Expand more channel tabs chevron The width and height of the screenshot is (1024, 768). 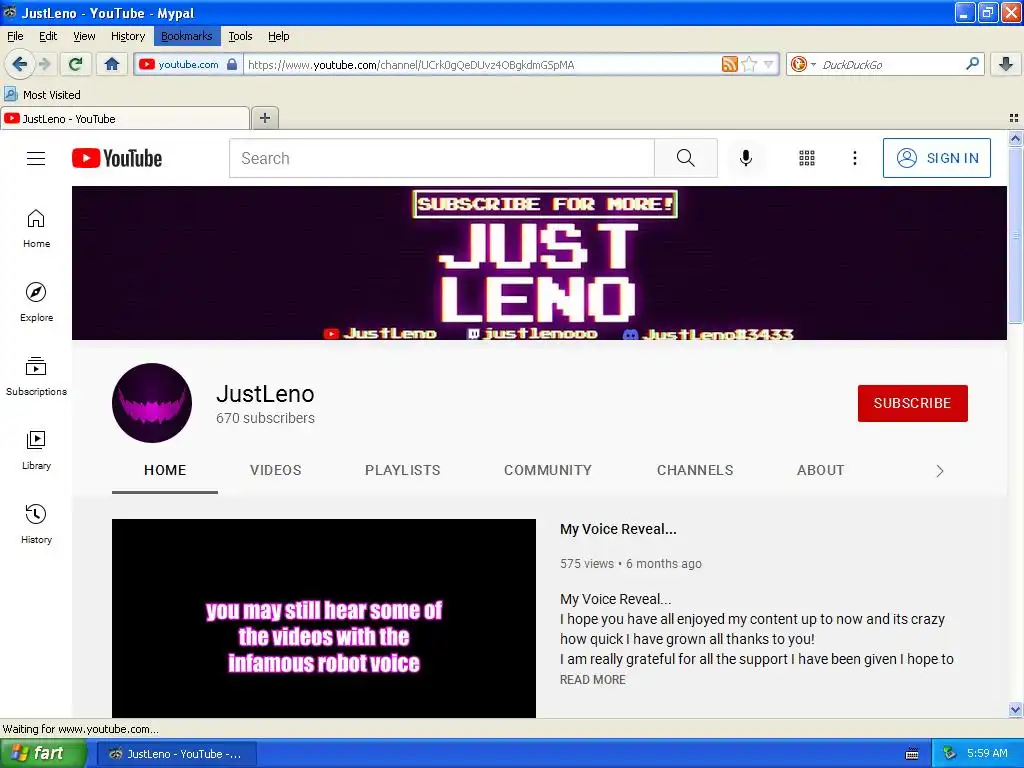coord(940,471)
